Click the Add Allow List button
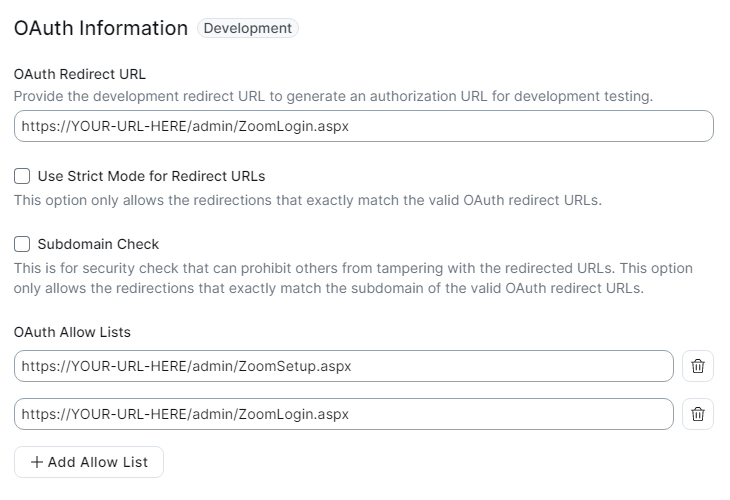 tap(89, 462)
